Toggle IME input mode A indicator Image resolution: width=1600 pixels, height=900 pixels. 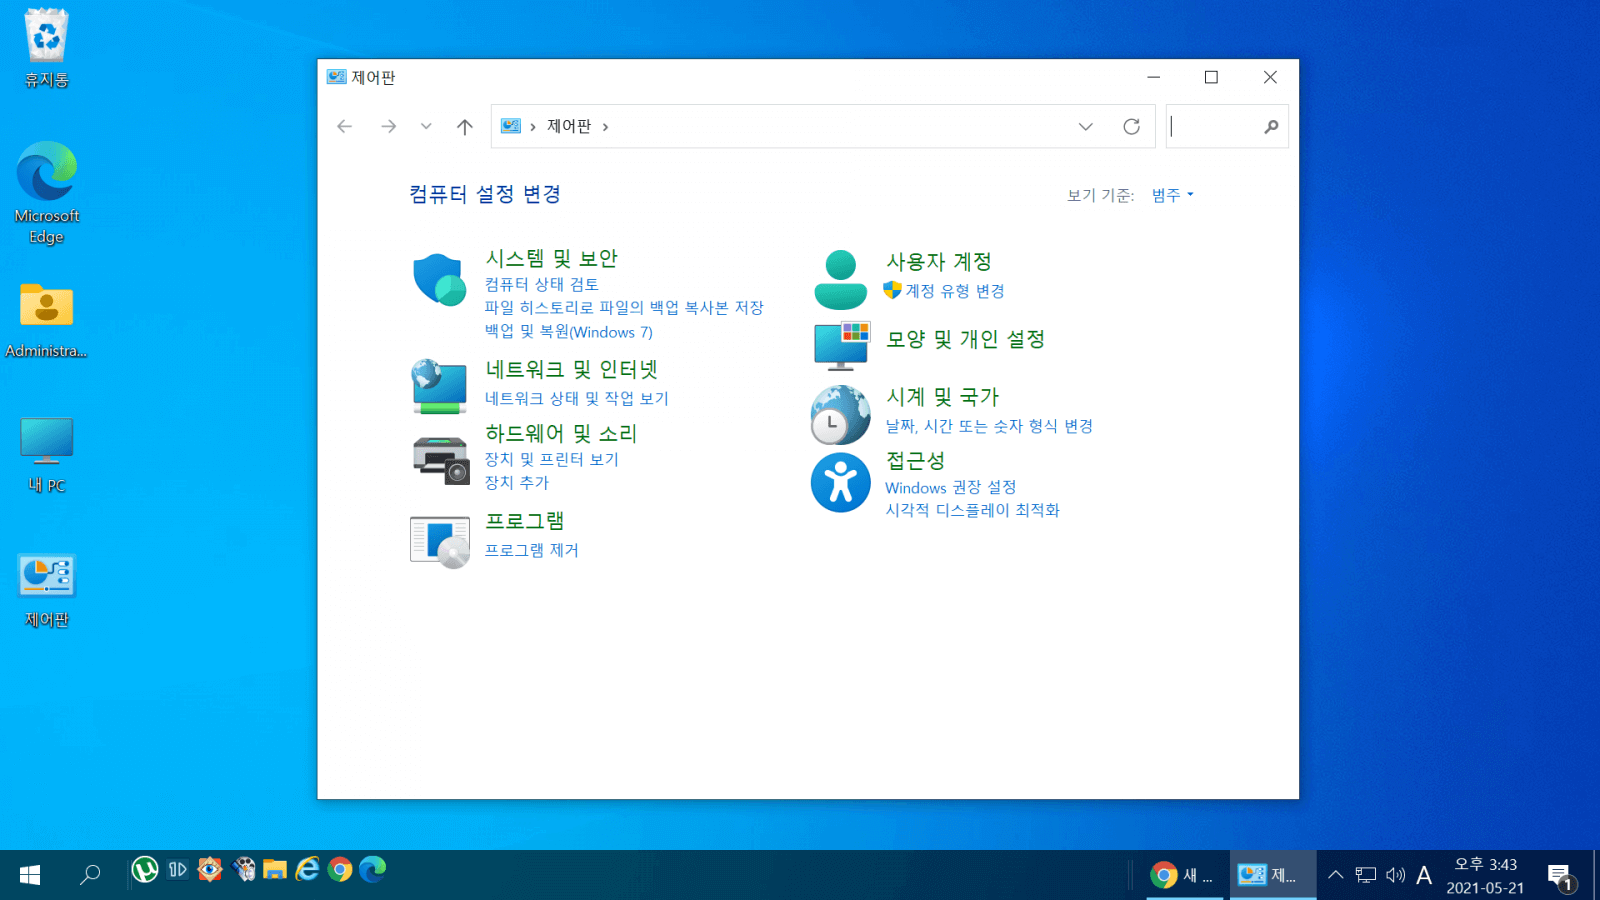(x=1424, y=875)
